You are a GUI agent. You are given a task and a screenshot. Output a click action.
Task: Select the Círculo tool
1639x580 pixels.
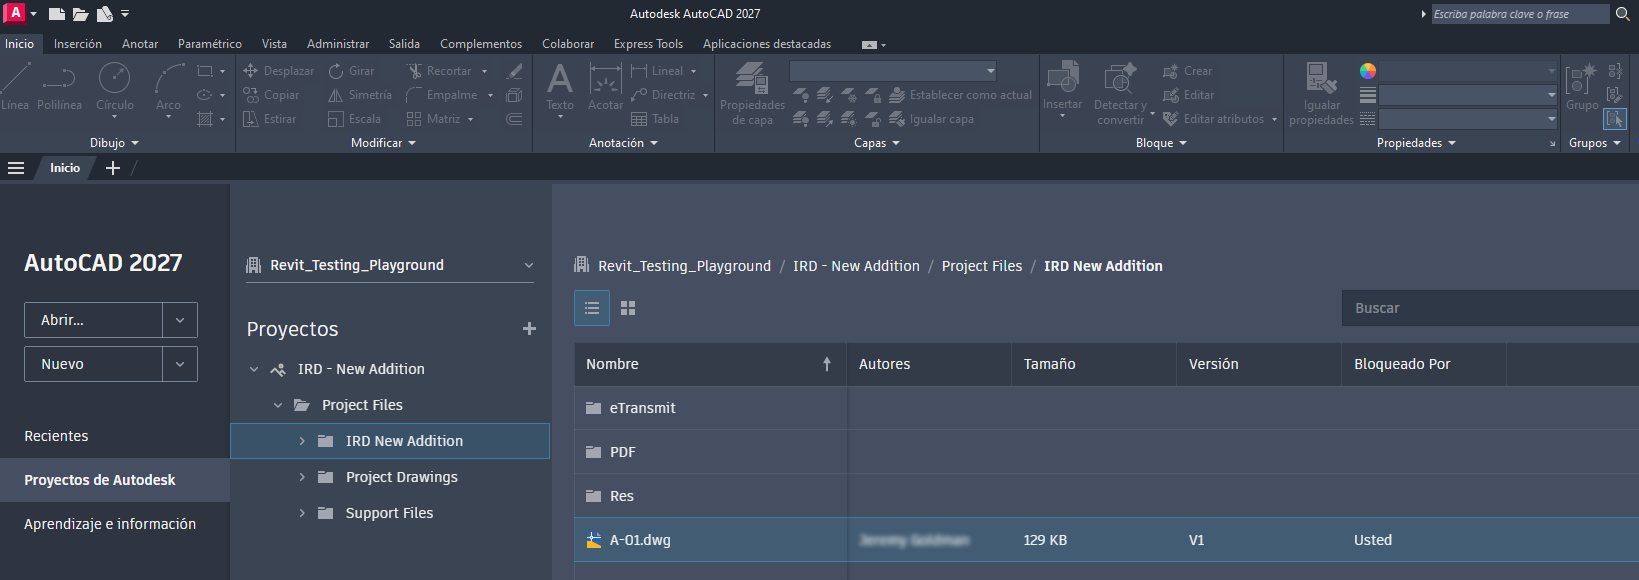[114, 87]
